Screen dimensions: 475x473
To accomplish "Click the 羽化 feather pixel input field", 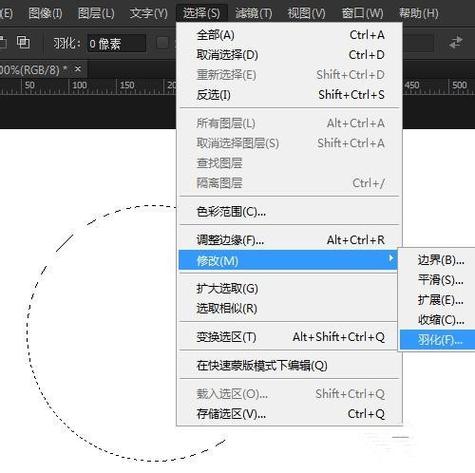I will 116,43.
